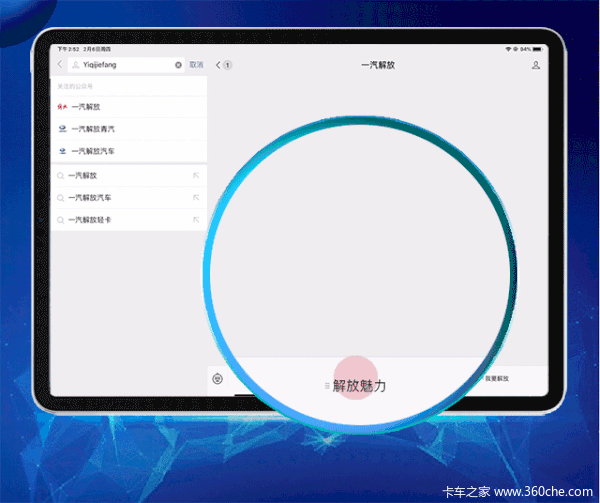Open the 一汽解放 official account with the red logo
Viewport: 600px width, 503px height.
click(129, 107)
